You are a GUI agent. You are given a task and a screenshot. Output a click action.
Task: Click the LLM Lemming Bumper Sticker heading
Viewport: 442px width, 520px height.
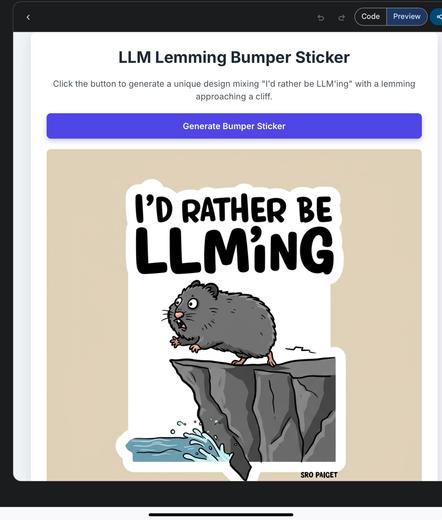click(234, 57)
